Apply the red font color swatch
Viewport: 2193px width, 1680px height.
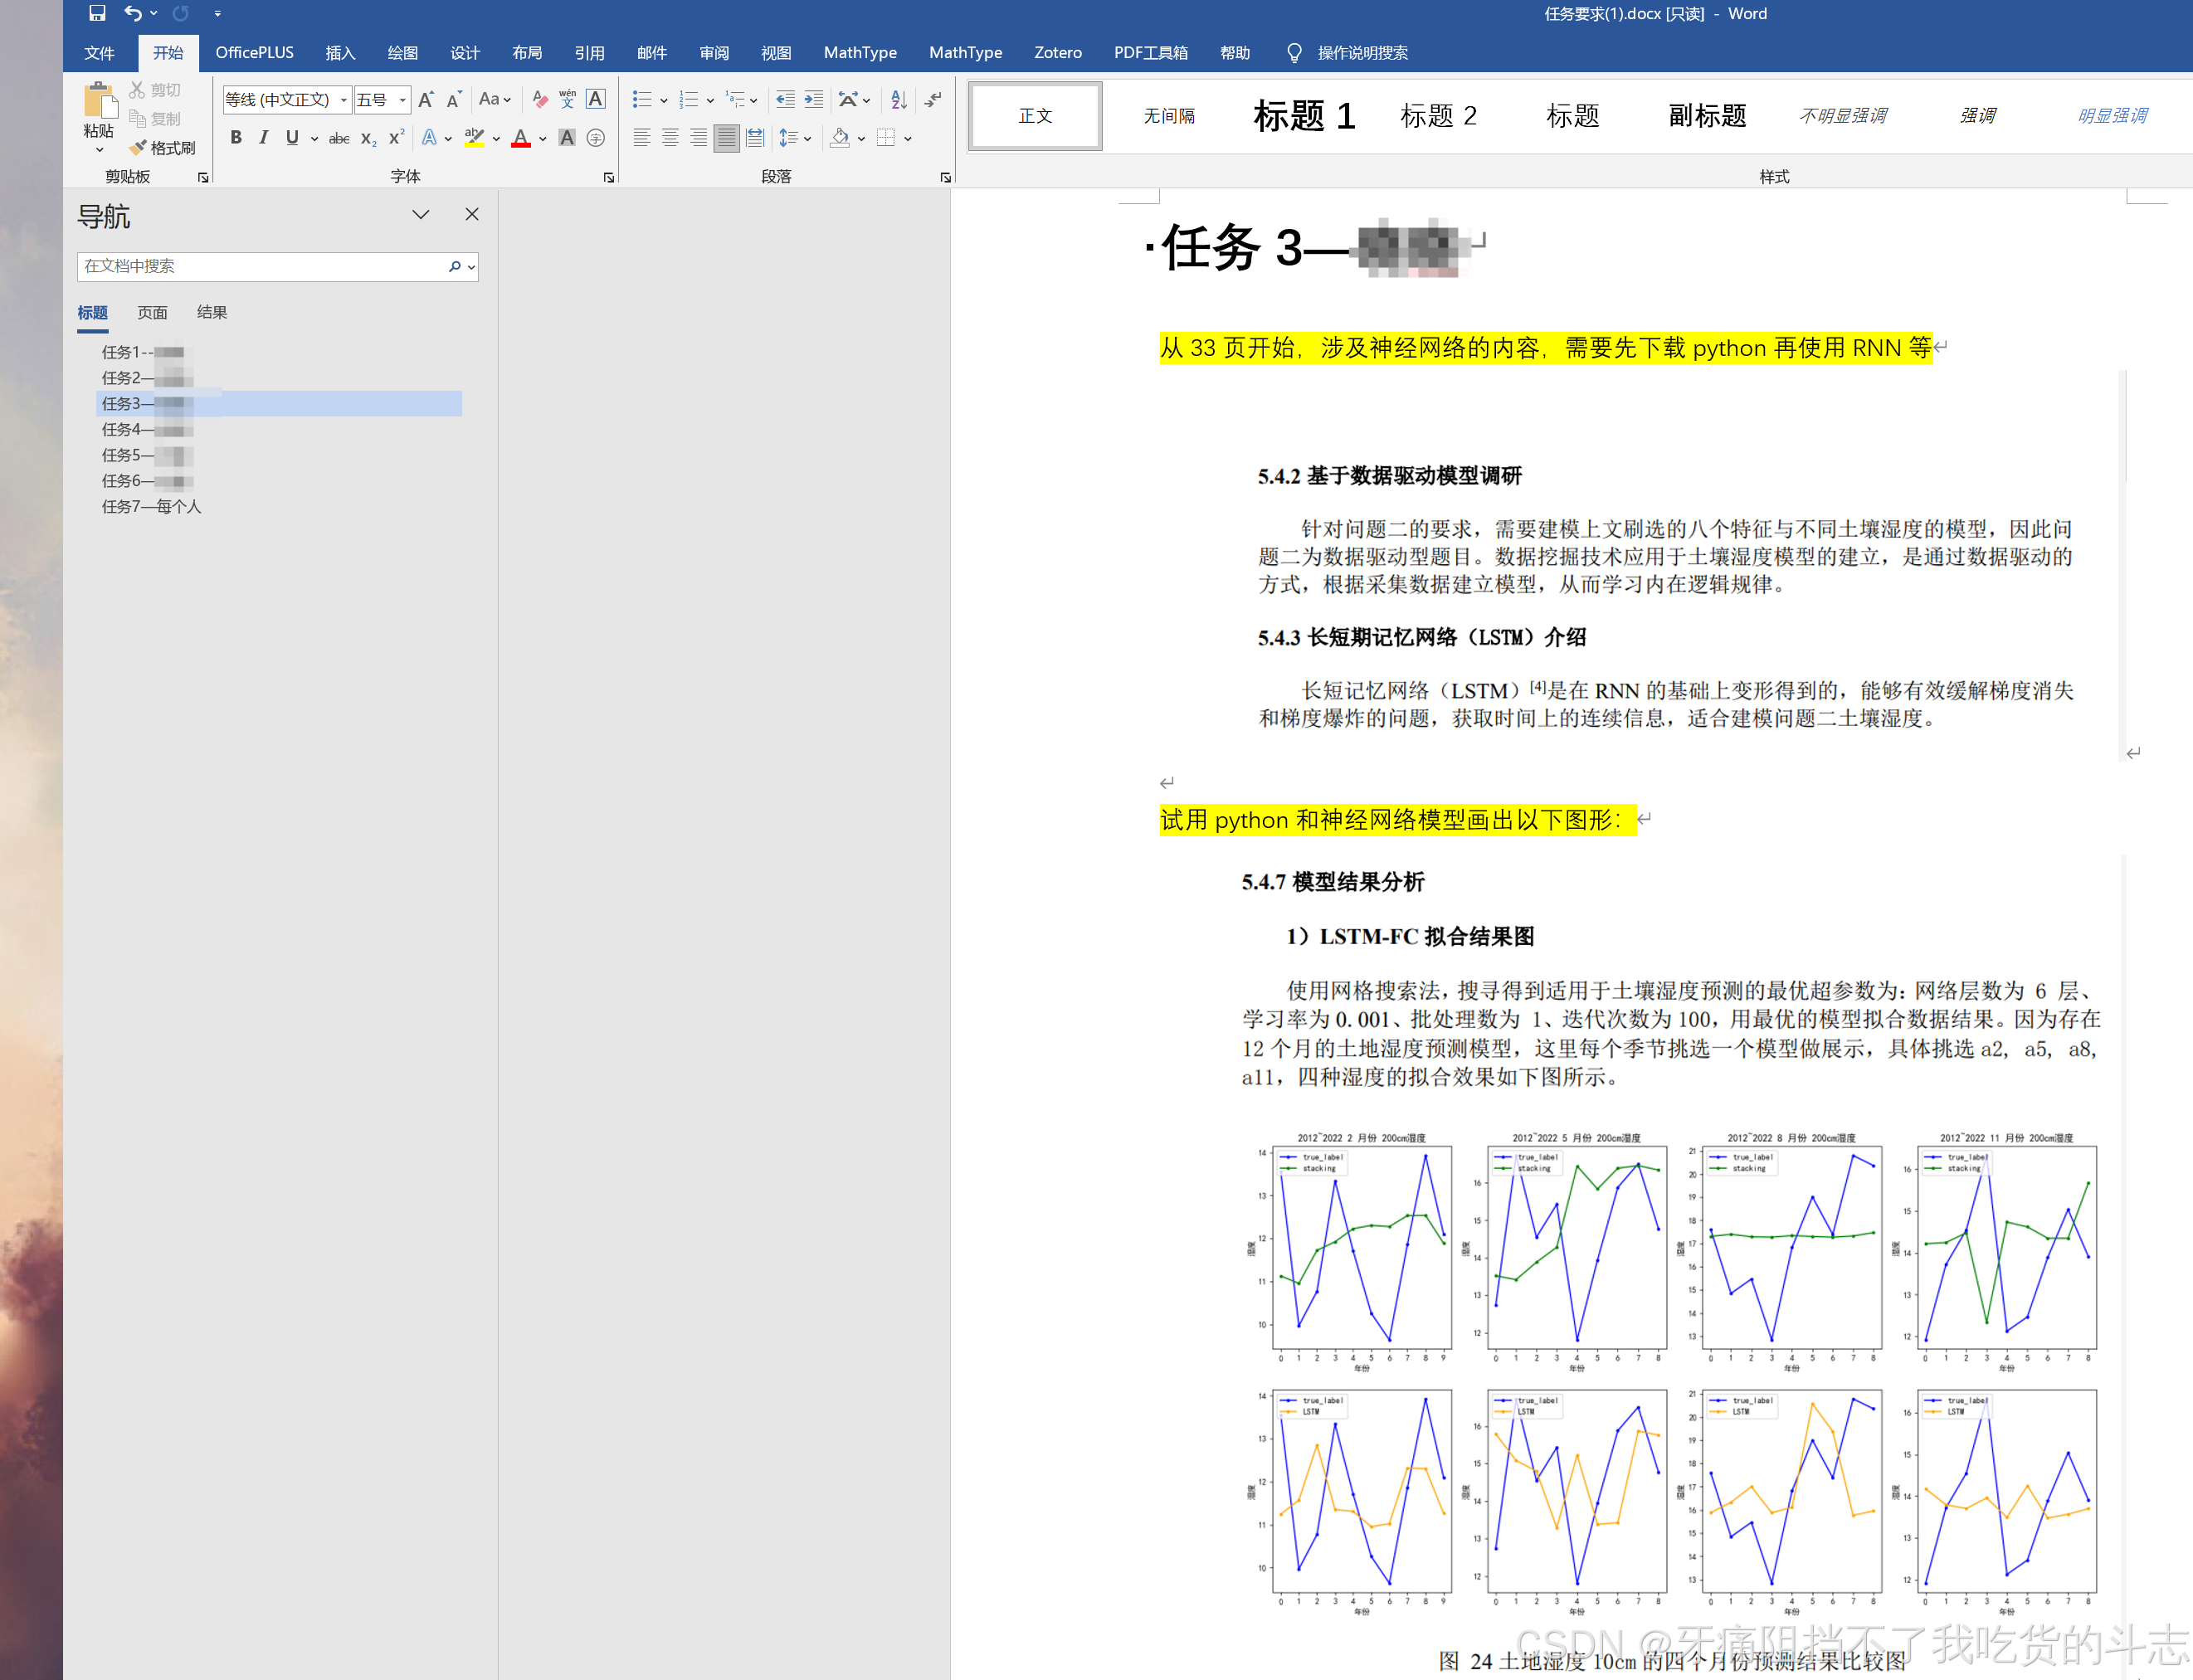click(x=521, y=138)
